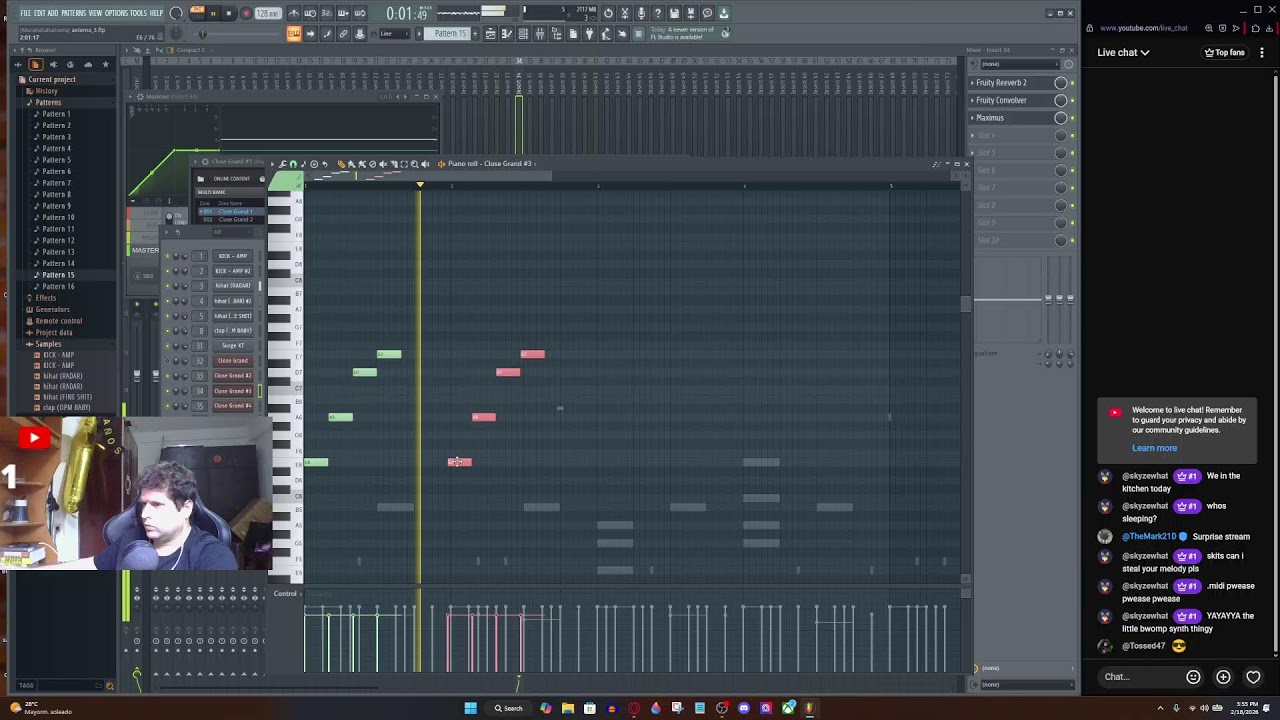Image resolution: width=1280 pixels, height=720 pixels.
Task: Click the transport stop button
Action: 229,14
